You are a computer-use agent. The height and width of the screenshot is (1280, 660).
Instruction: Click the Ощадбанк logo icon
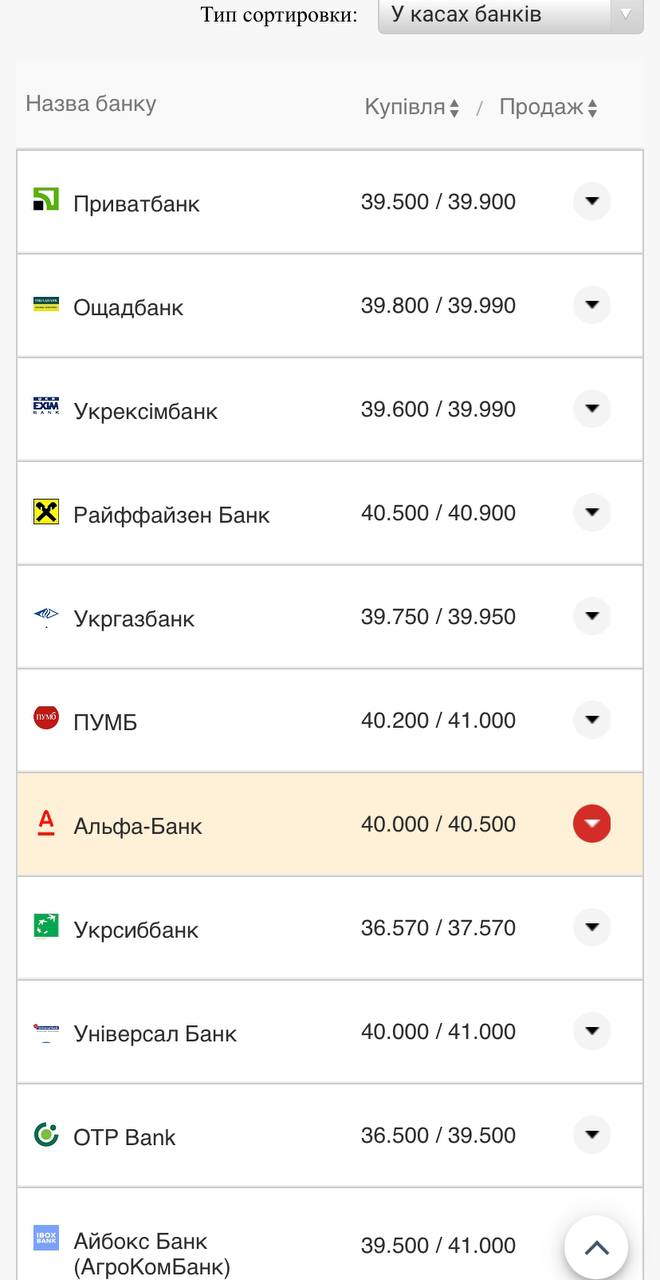coord(46,303)
